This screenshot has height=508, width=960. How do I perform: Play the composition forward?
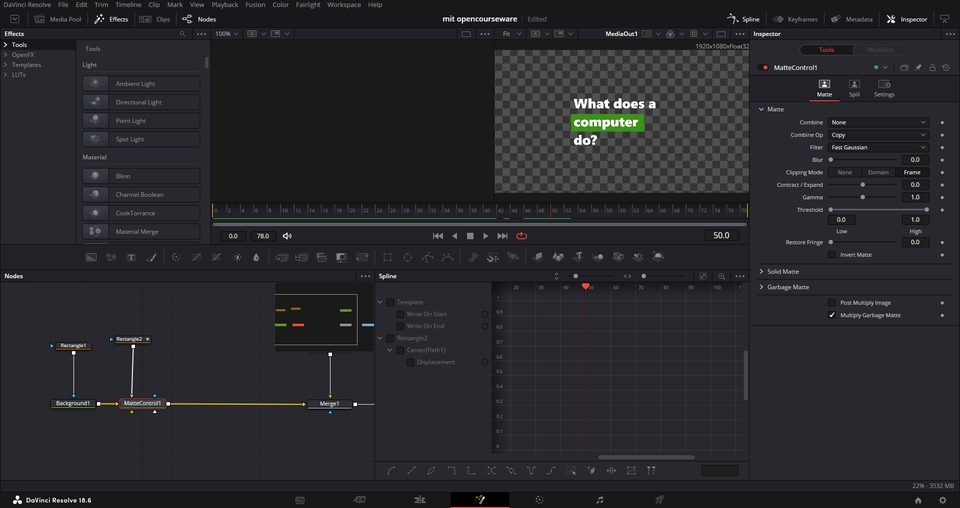tap(486, 236)
